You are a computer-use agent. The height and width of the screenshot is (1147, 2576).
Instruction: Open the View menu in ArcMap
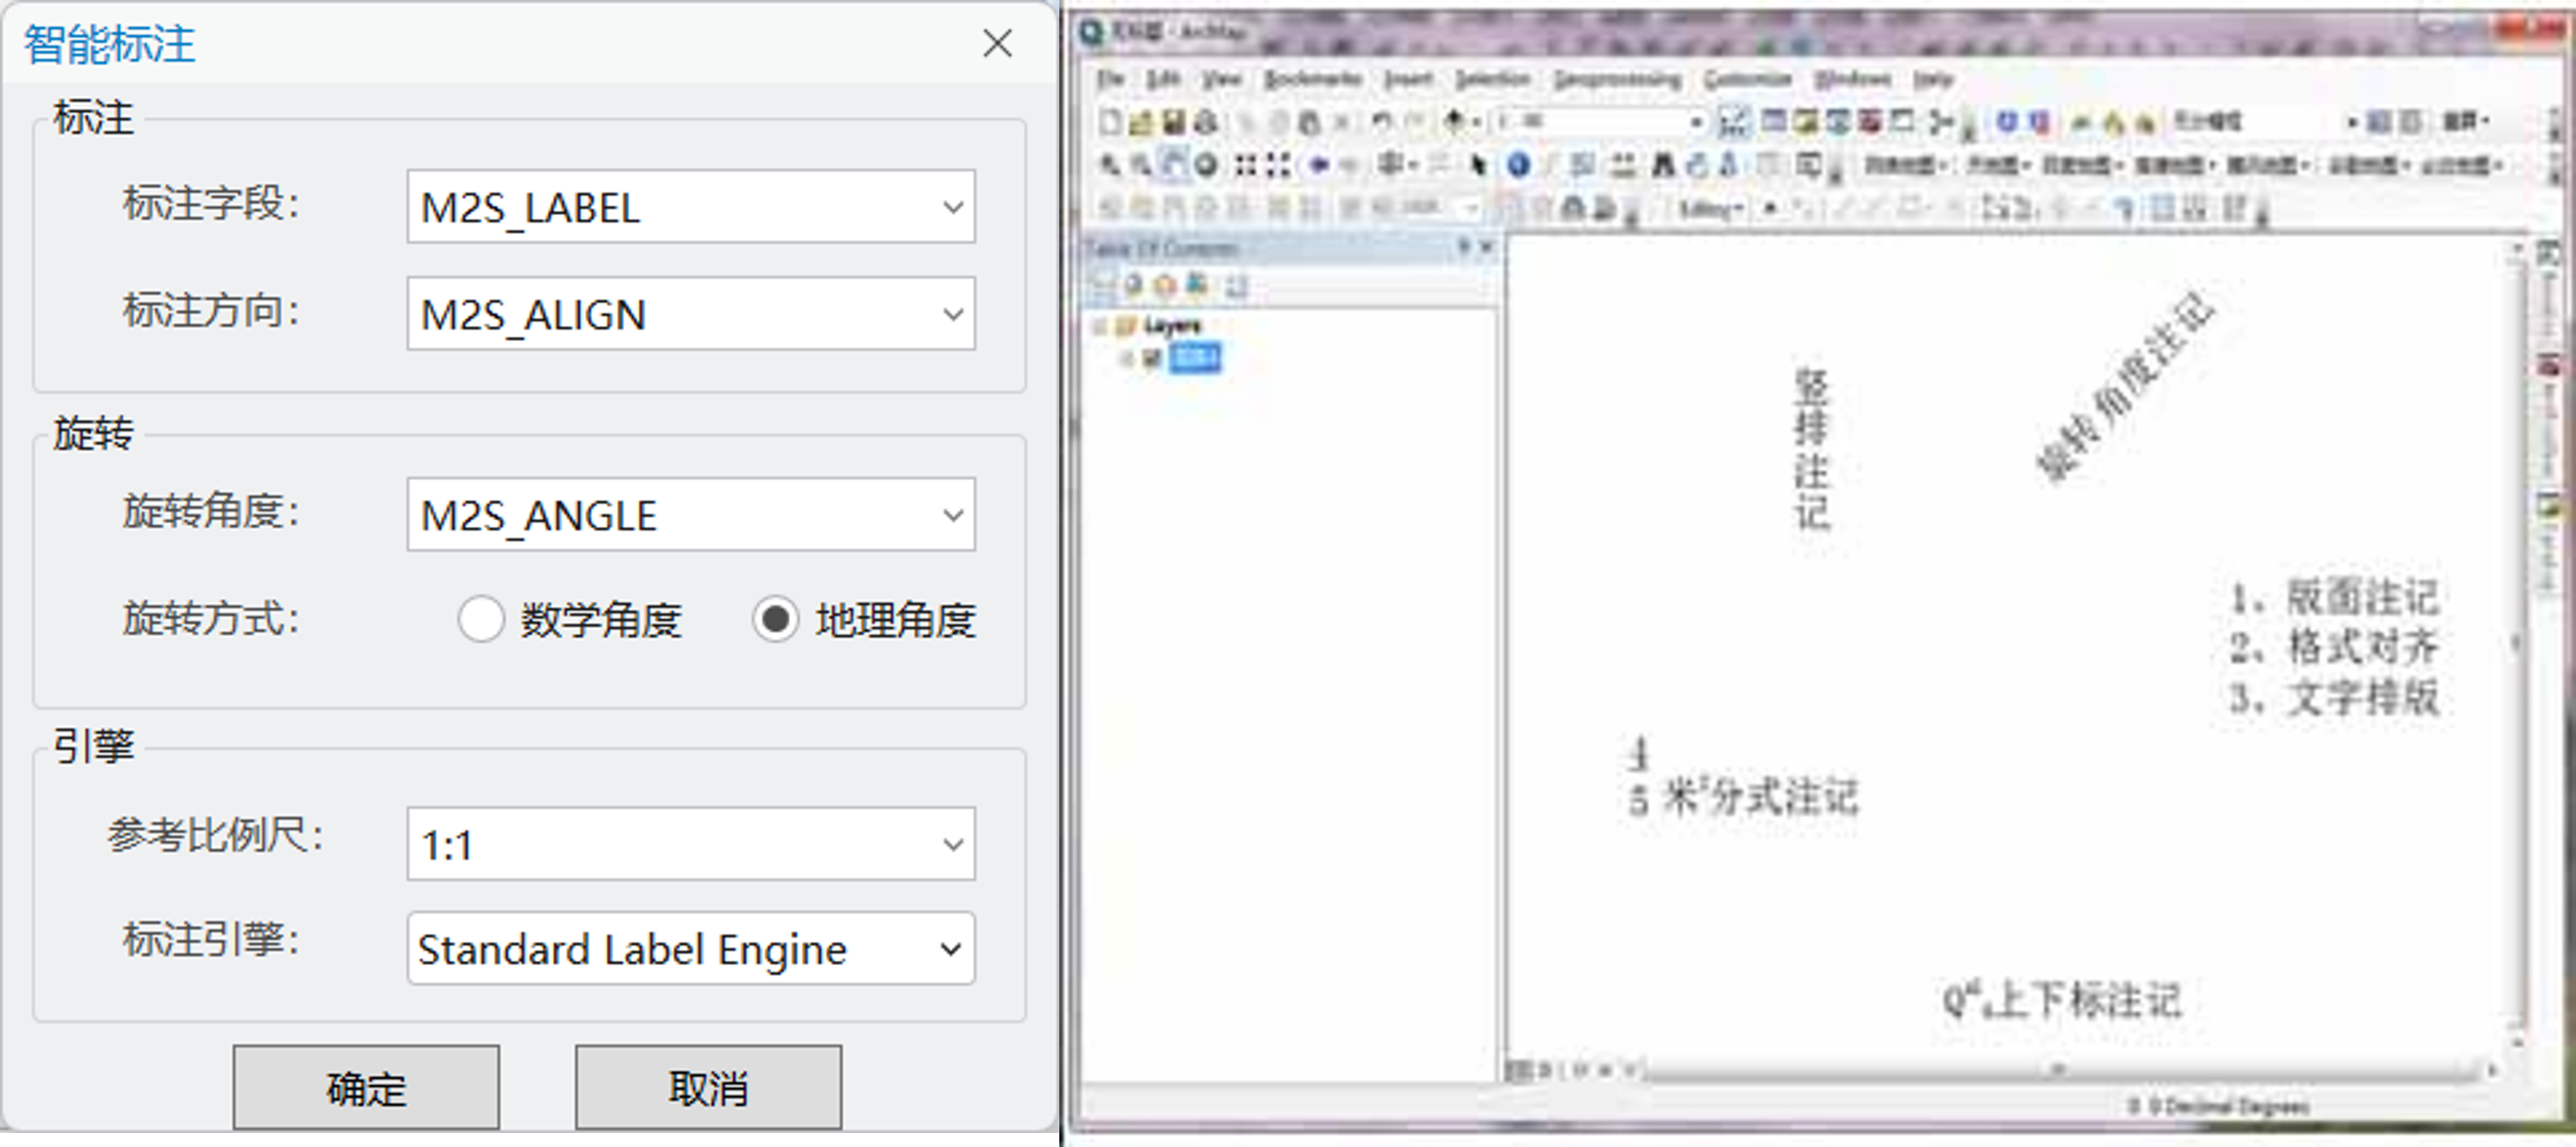pyautogui.click(x=1220, y=78)
